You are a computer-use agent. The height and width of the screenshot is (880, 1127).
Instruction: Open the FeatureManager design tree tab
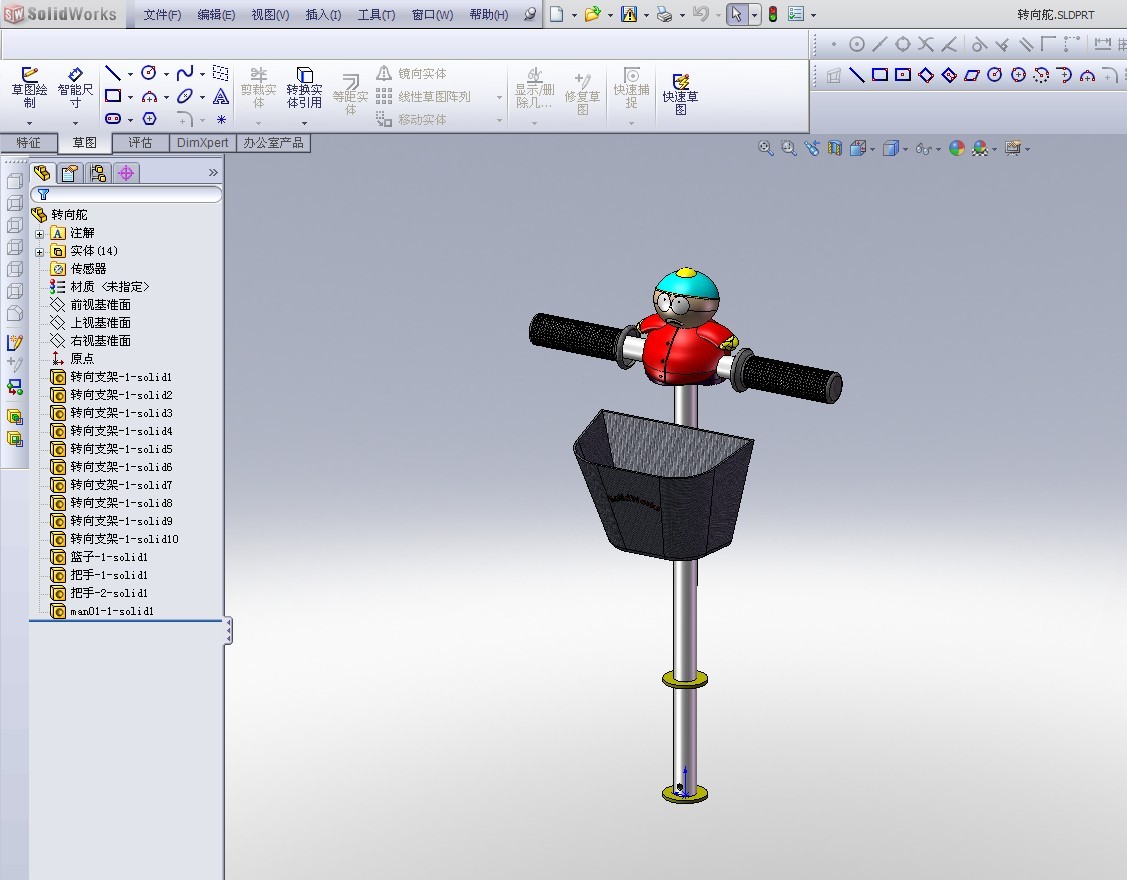pos(42,173)
